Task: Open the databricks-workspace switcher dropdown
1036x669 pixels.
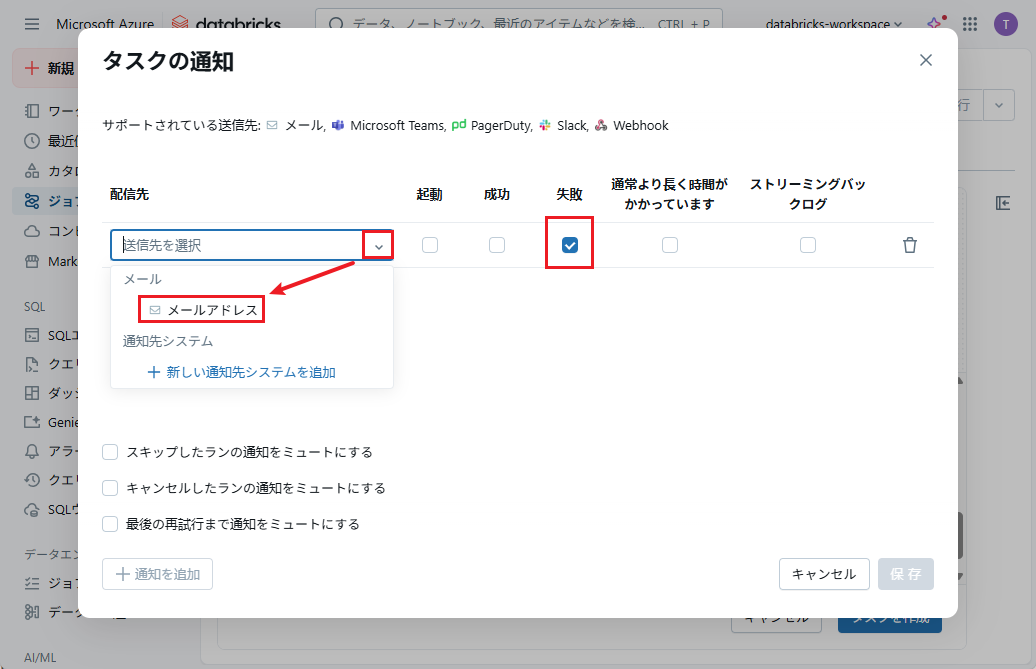Action: click(x=833, y=24)
